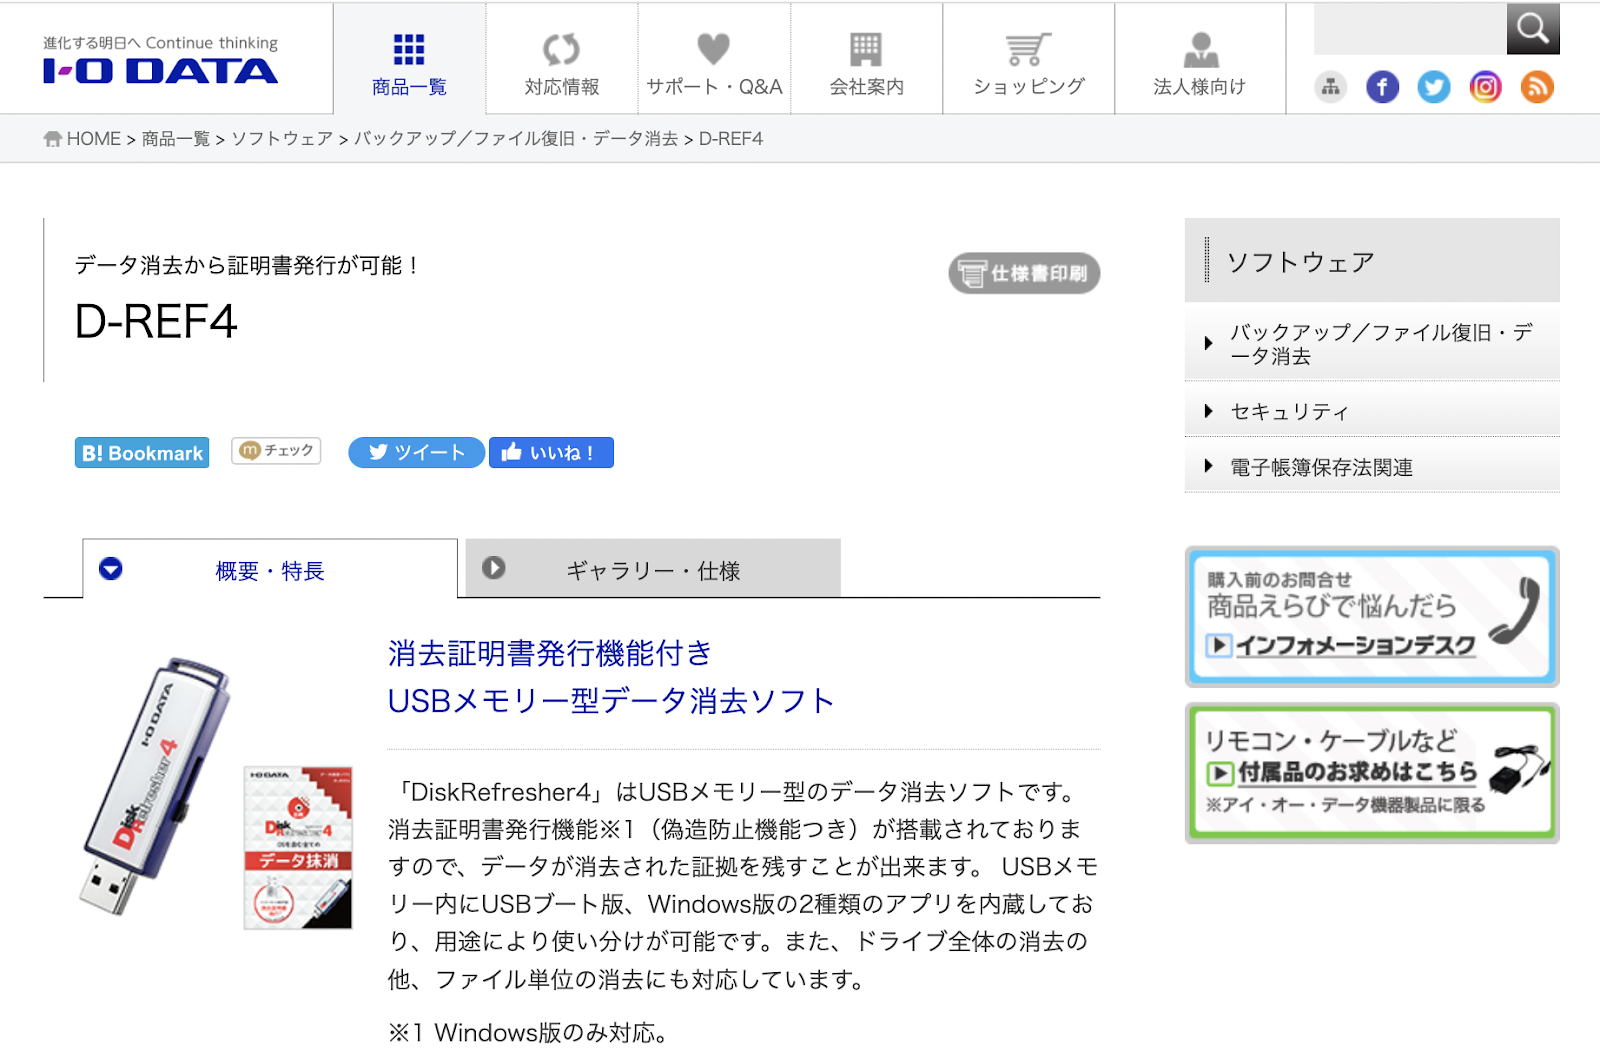The height and width of the screenshot is (1058, 1600).
Task: Visit the Twitter page icon
Action: 1434,87
